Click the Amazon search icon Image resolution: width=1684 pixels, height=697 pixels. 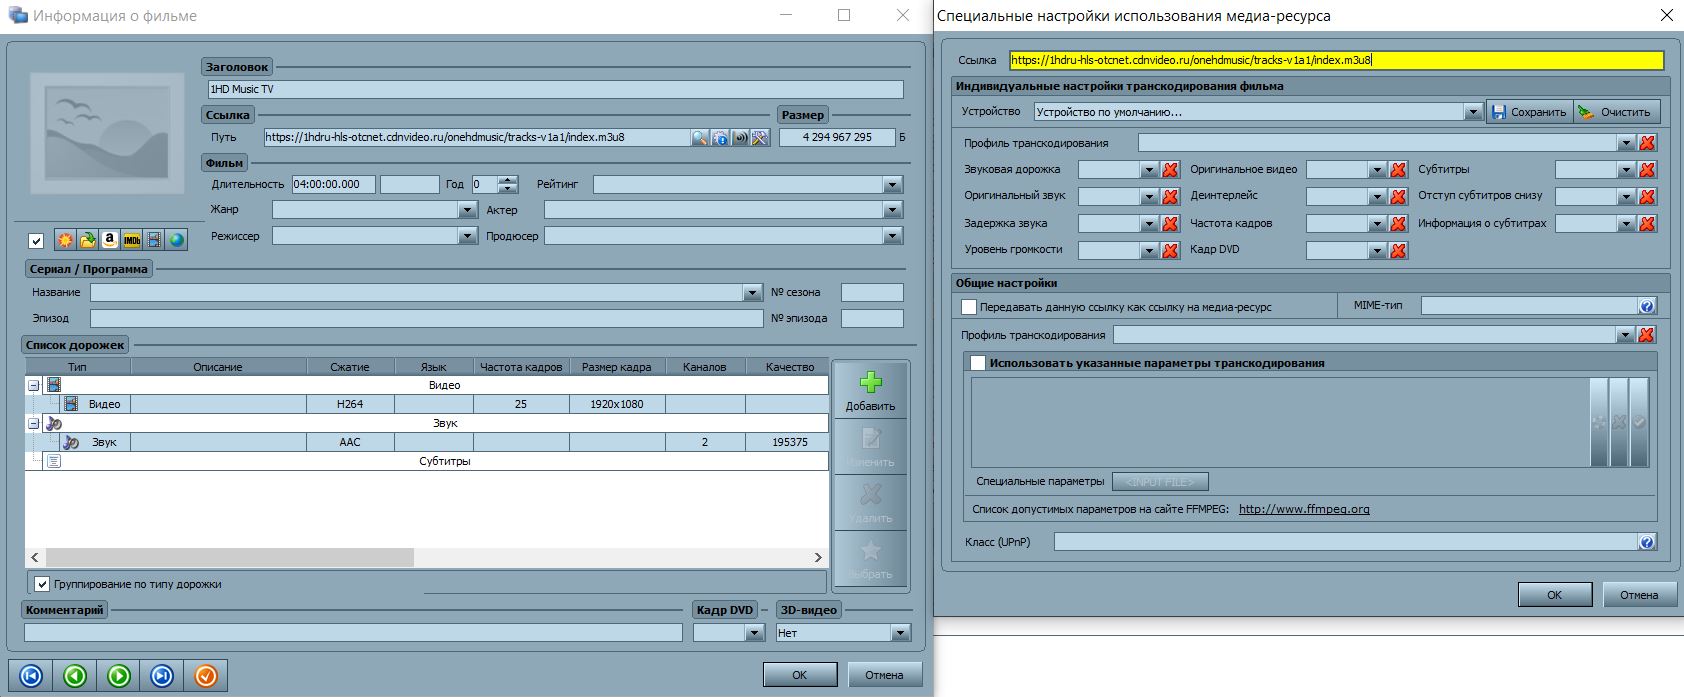110,240
